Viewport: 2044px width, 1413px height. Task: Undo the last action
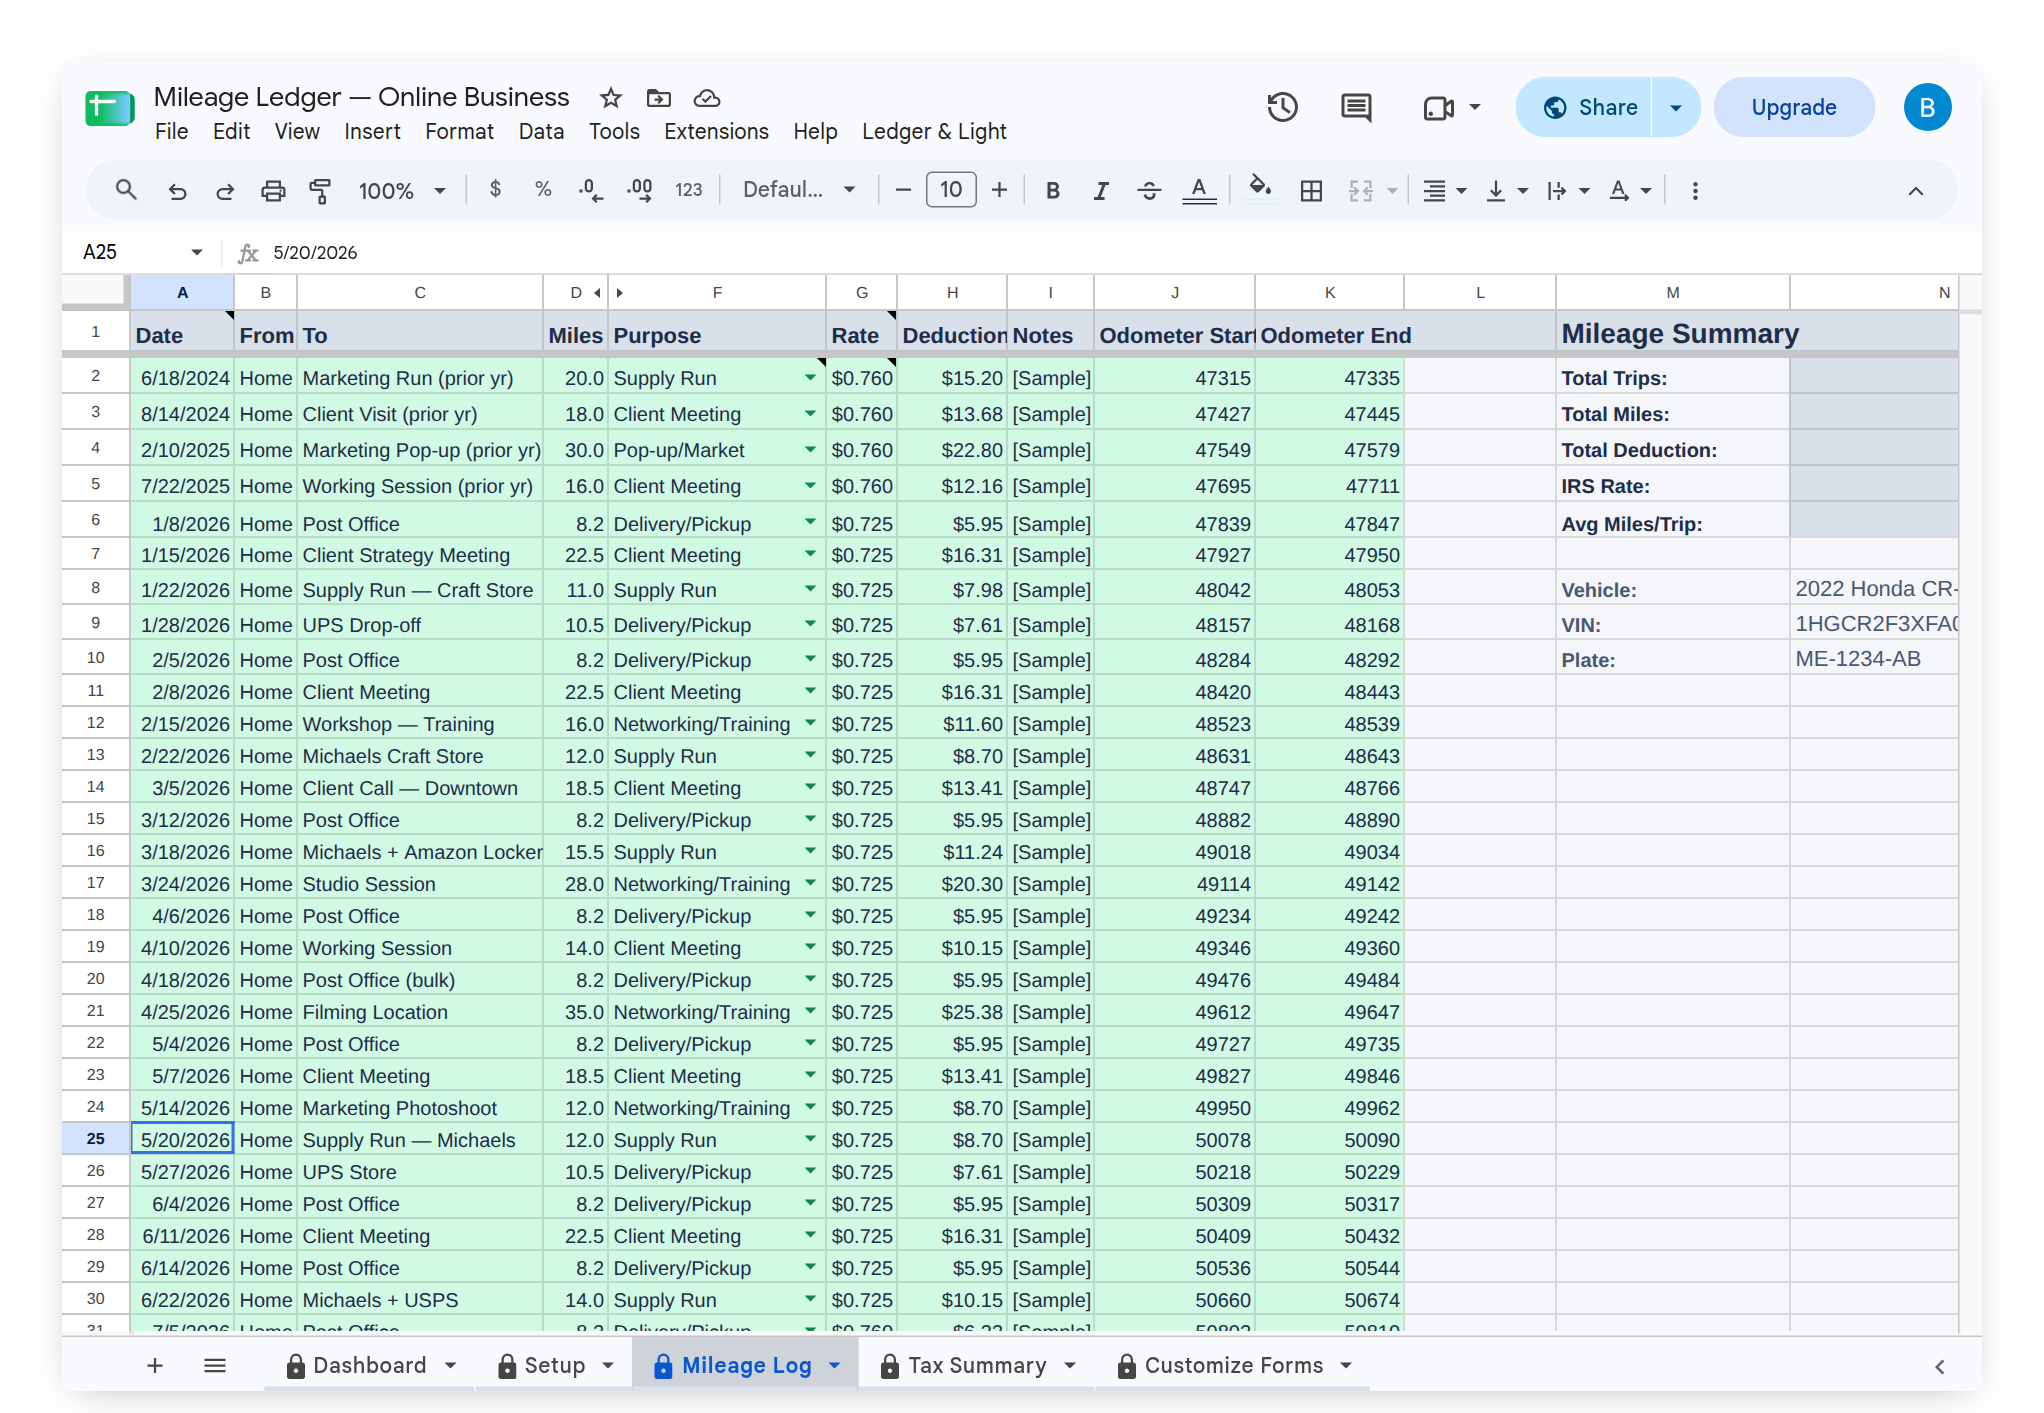tap(177, 190)
